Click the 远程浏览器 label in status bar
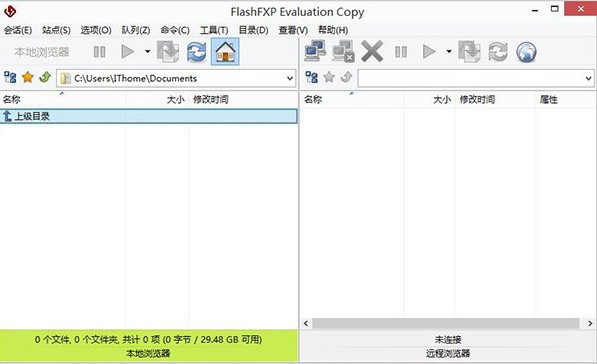 coord(448,353)
